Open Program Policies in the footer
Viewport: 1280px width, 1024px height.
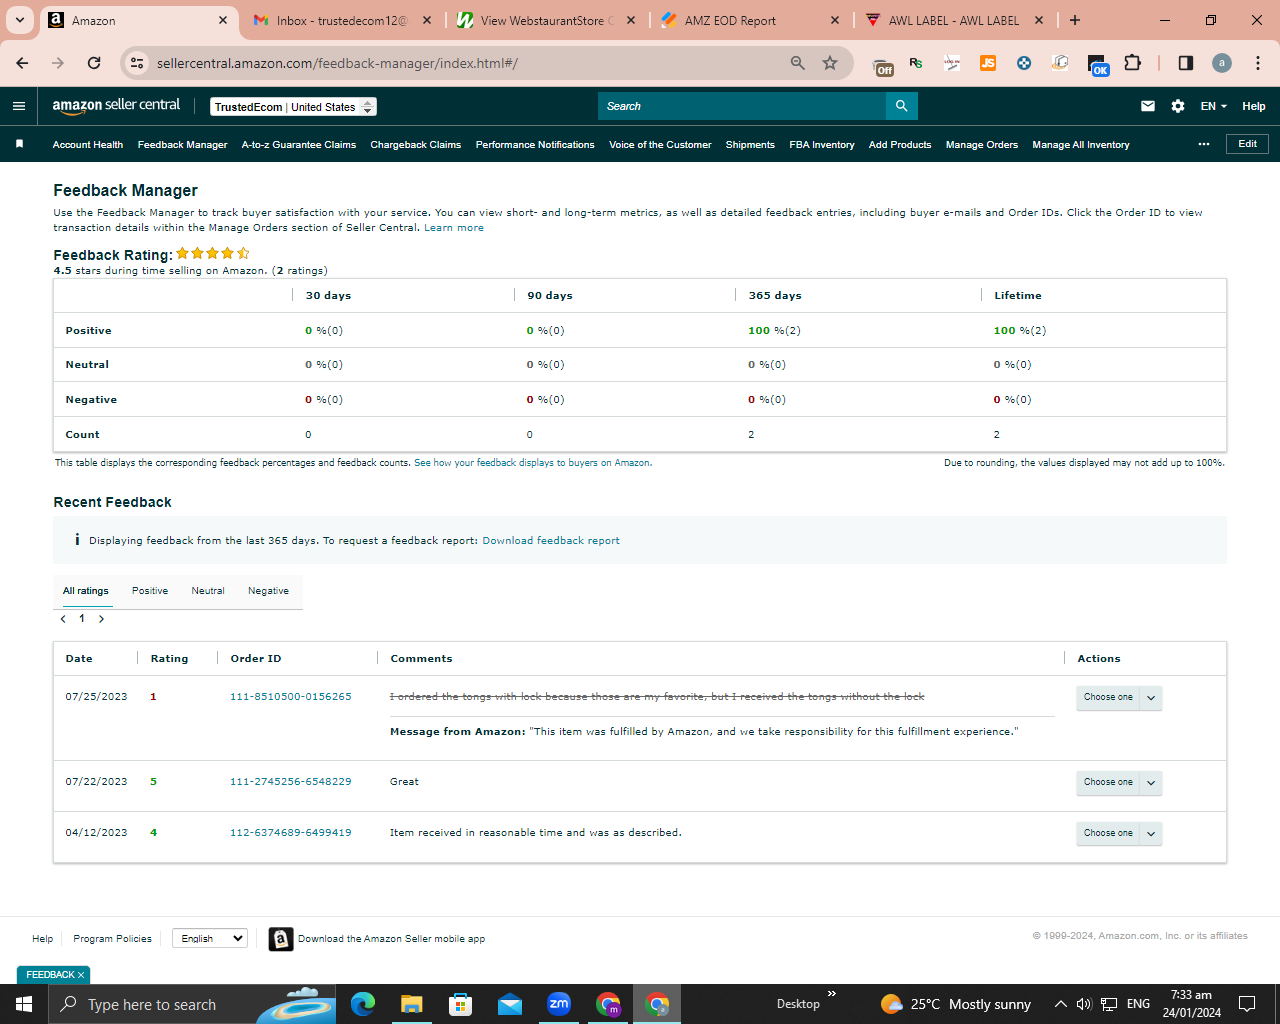[112, 939]
